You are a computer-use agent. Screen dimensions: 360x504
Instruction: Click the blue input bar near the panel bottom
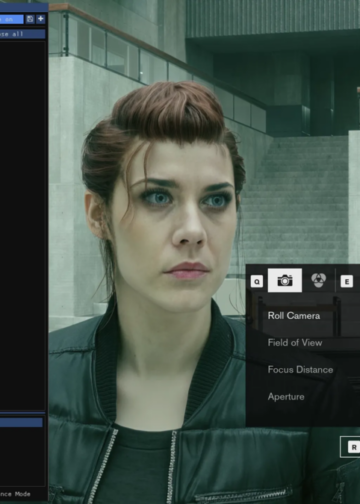(21, 423)
